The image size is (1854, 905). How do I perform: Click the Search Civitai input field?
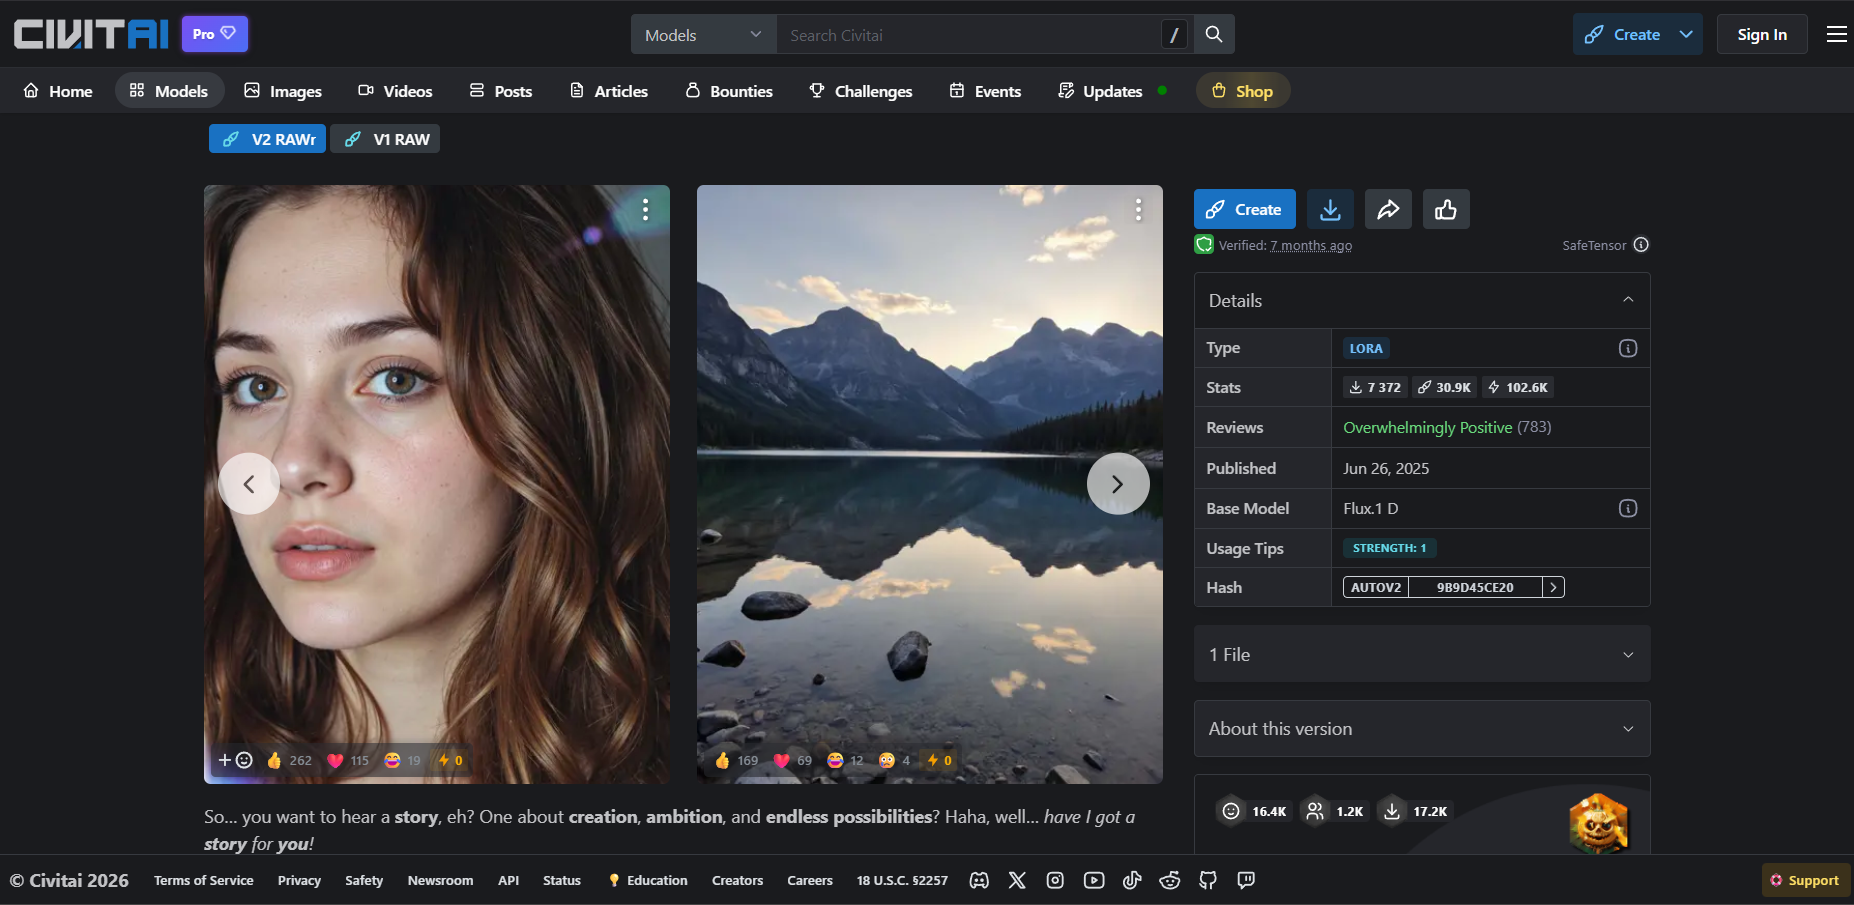click(x=968, y=34)
